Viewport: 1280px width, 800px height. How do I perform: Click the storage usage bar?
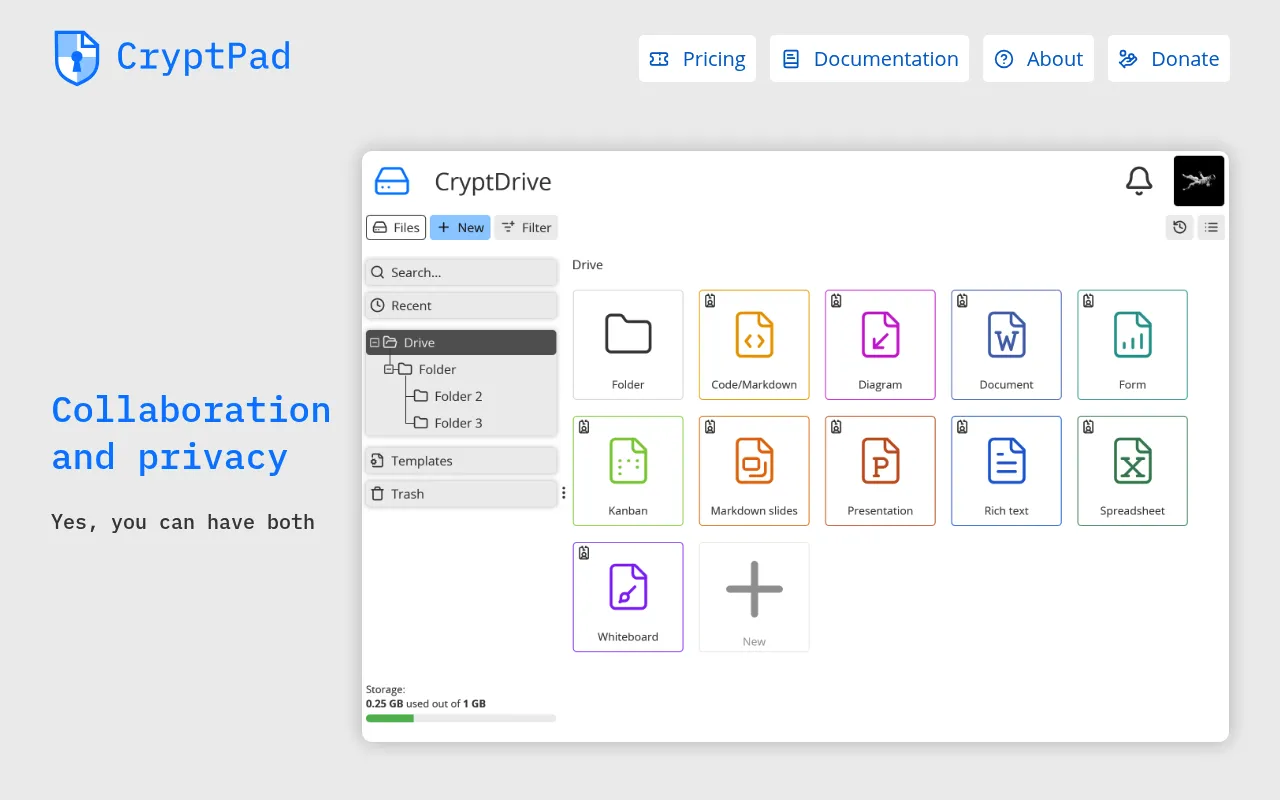461,718
